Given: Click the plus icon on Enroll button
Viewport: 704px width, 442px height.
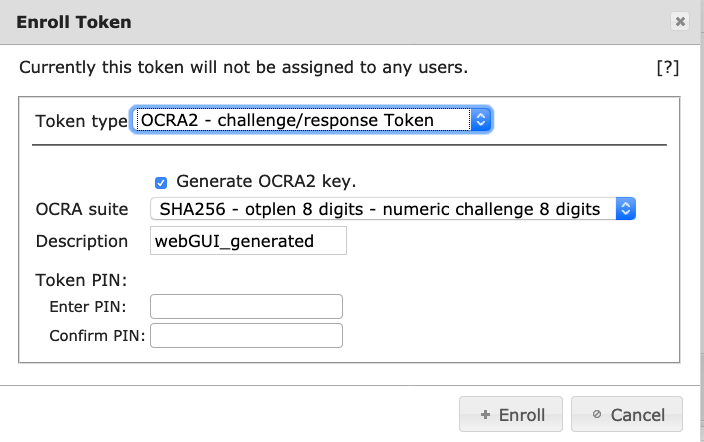Looking at the screenshot, I should click(x=485, y=415).
